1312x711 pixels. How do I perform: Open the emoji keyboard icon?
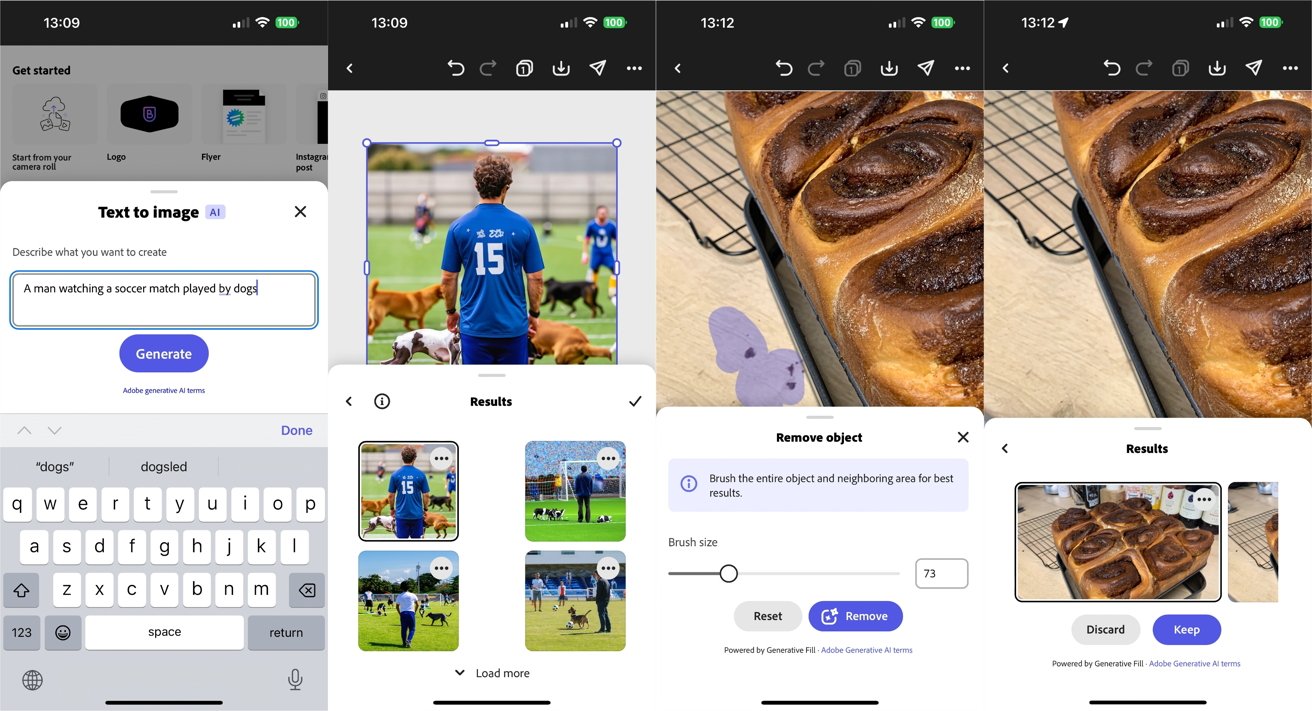coord(63,632)
